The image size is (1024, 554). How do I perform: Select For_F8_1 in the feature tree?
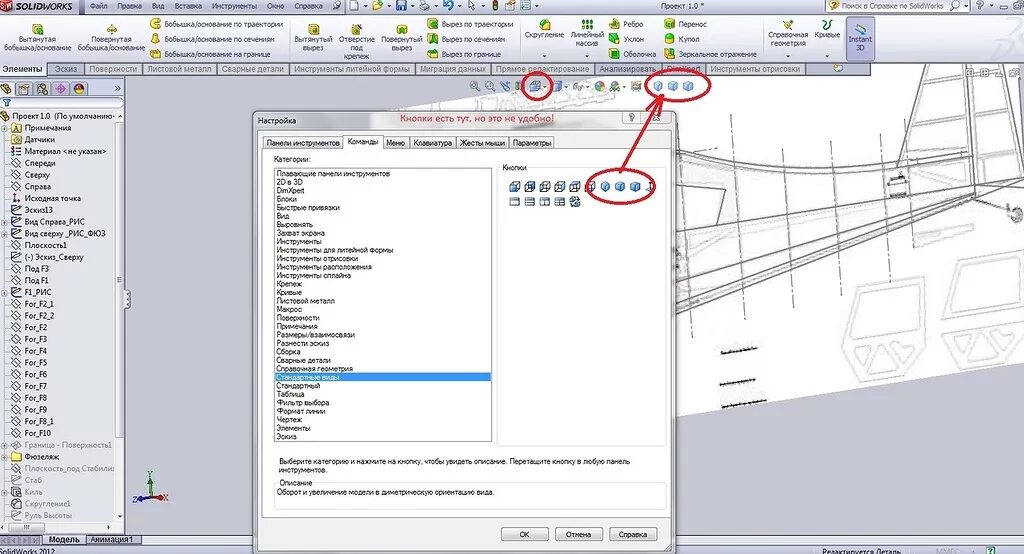point(39,421)
